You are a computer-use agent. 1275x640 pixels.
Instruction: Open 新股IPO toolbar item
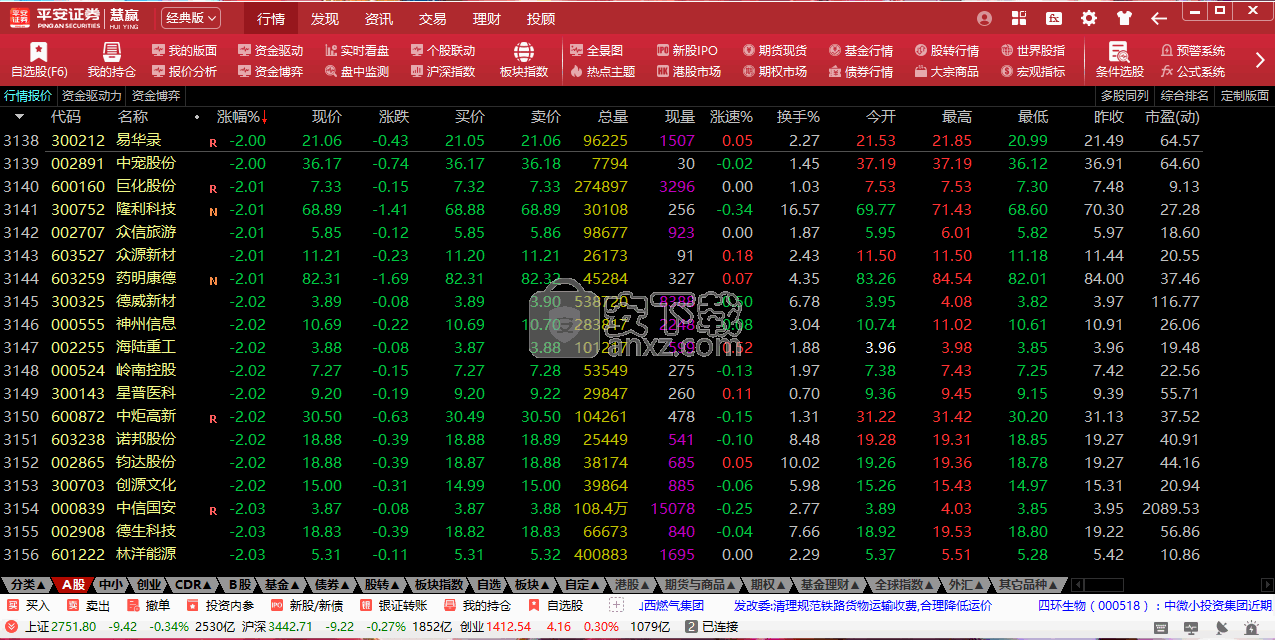(x=687, y=50)
